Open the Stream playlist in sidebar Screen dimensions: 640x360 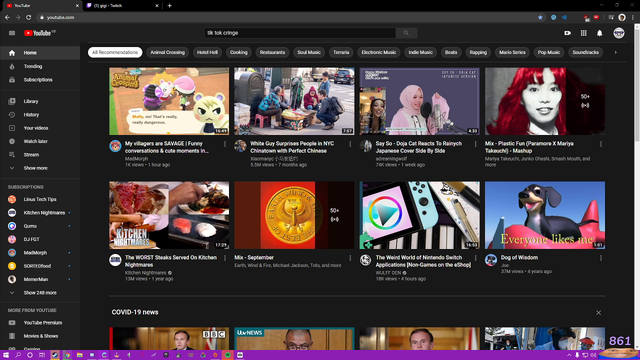coord(40,155)
